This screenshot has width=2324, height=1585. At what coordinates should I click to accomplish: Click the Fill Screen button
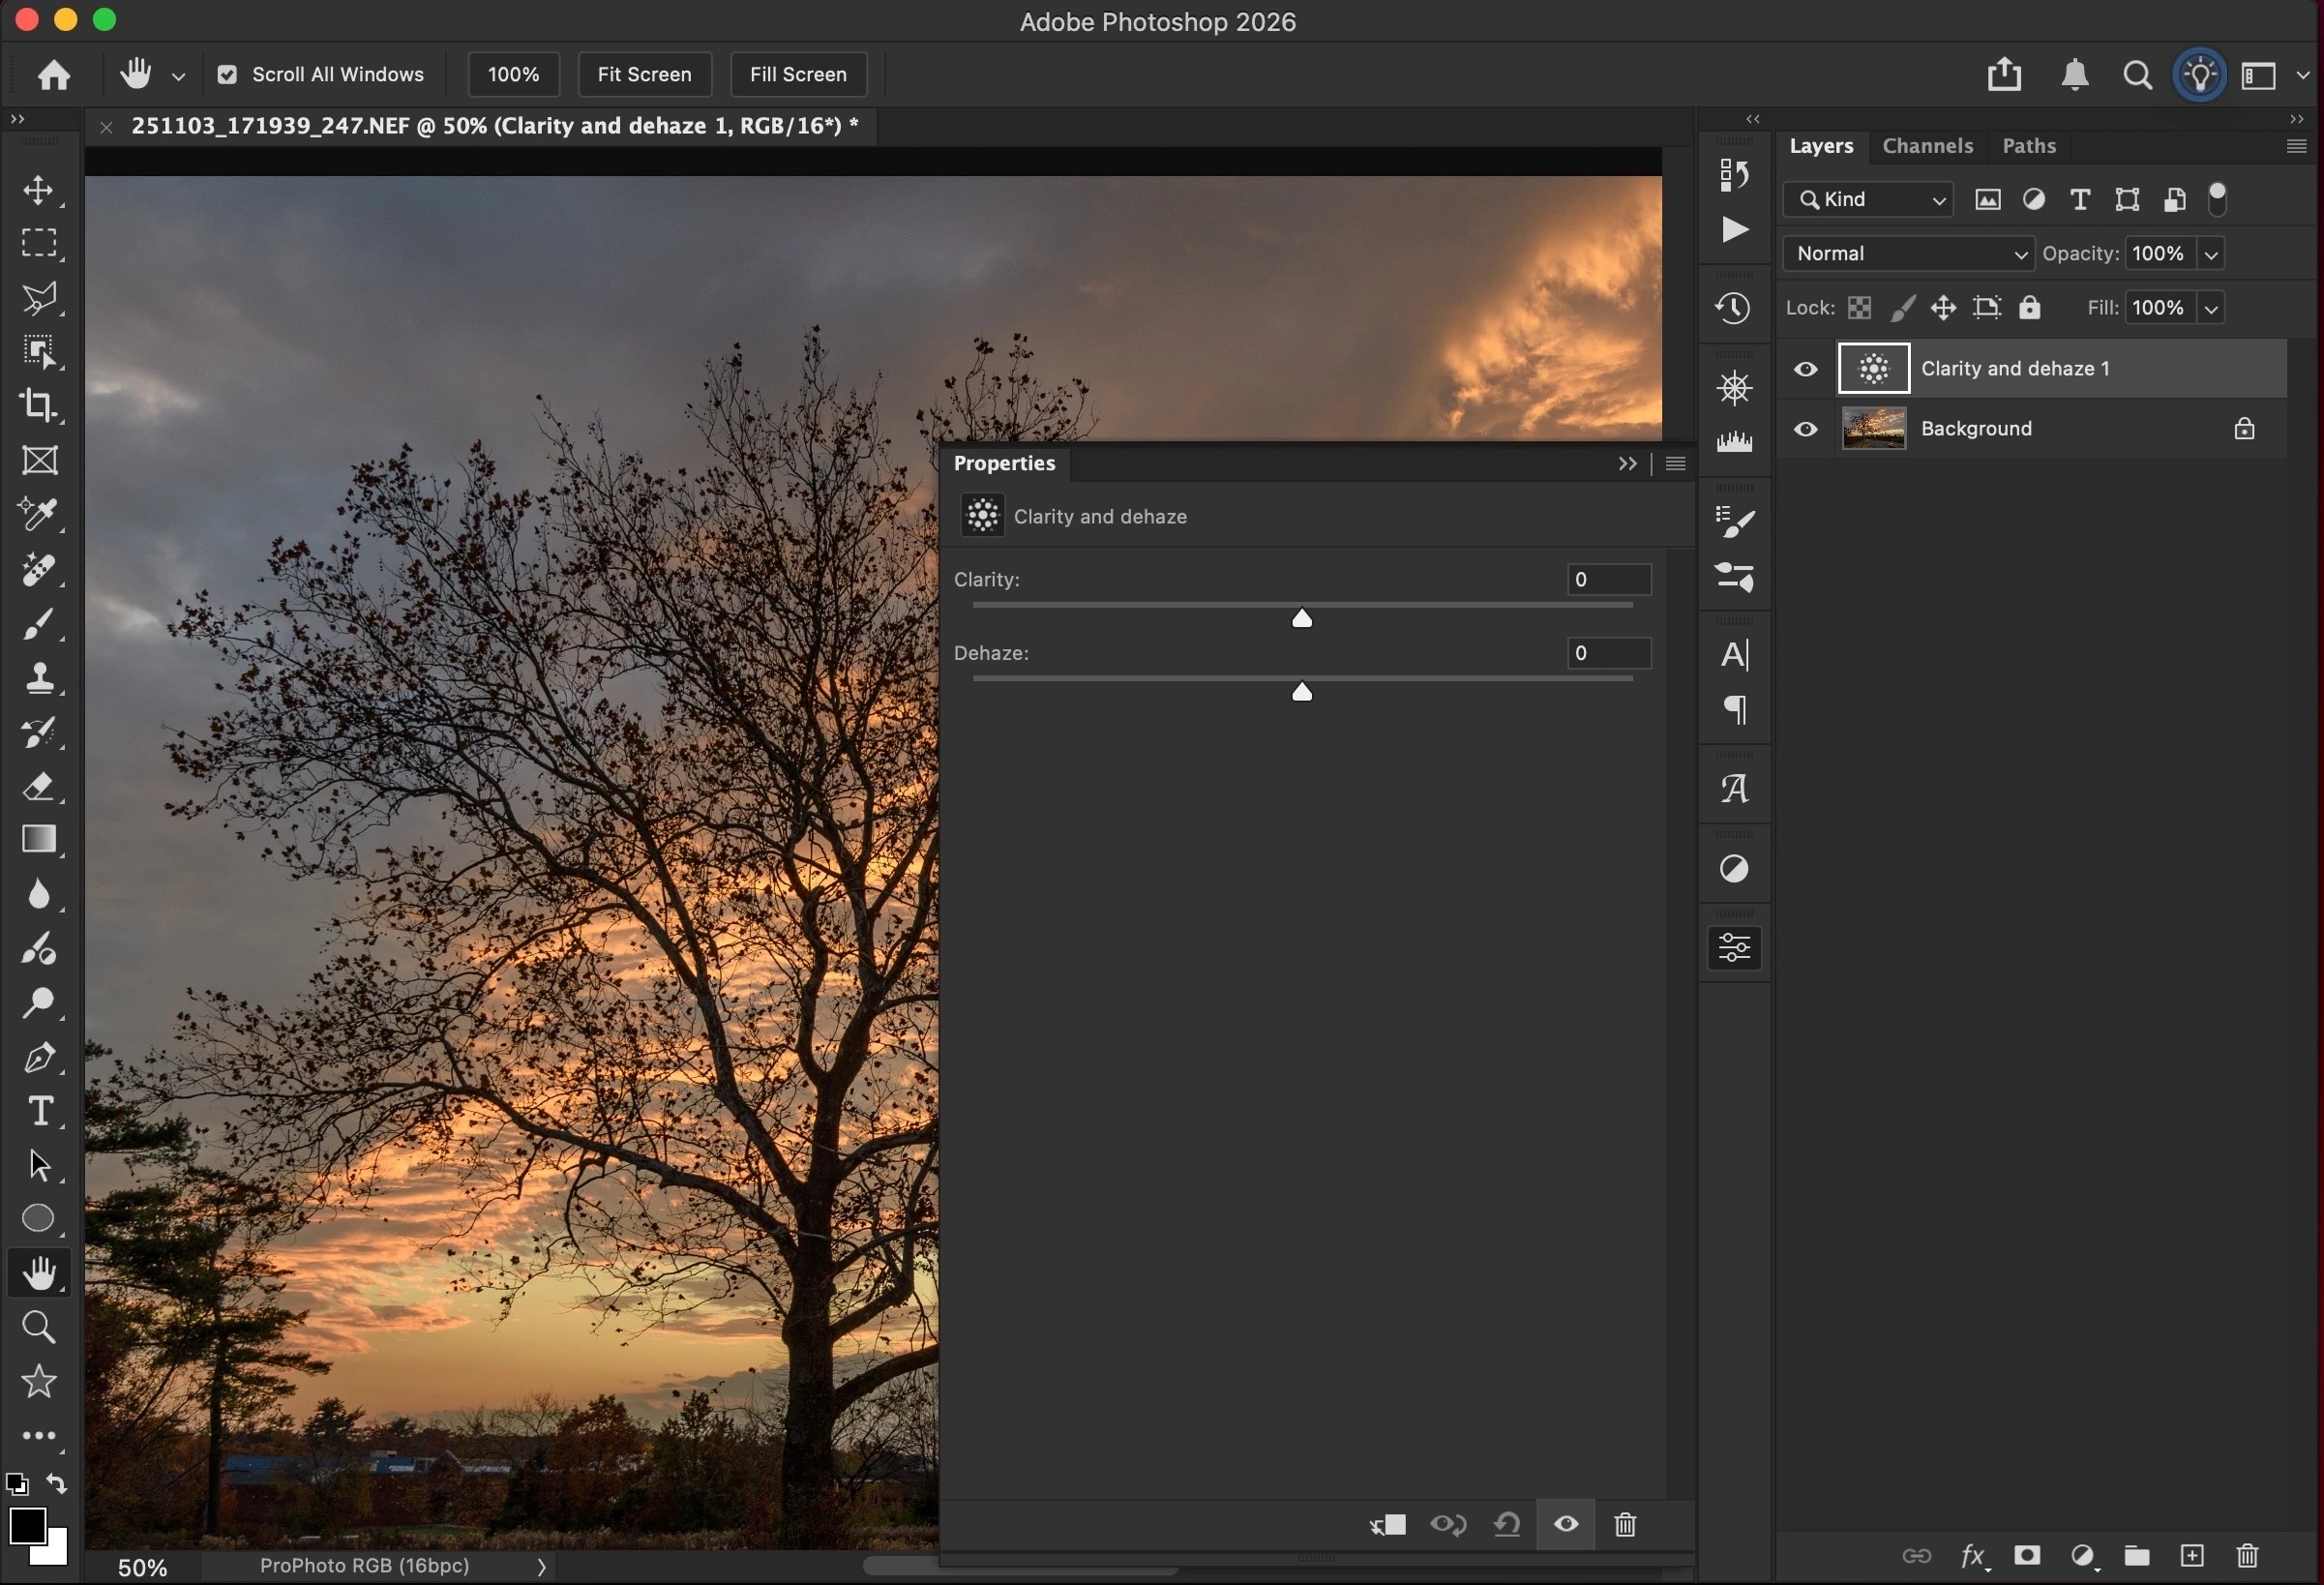click(x=797, y=75)
